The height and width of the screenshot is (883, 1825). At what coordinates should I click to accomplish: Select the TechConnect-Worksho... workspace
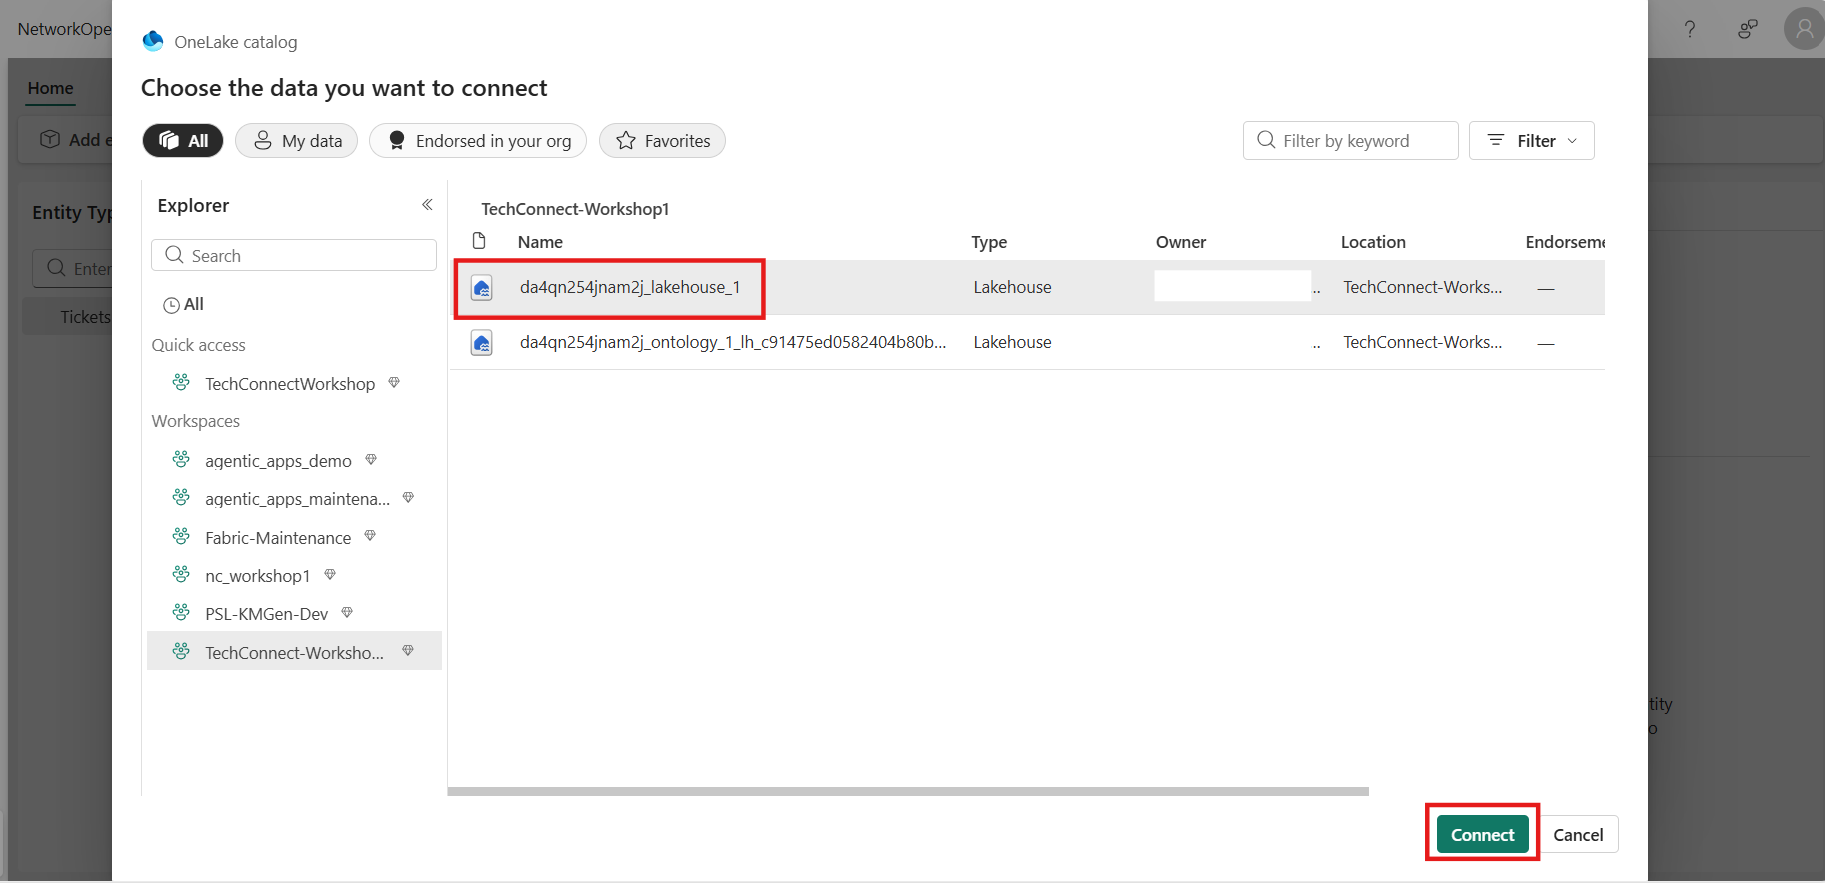click(x=294, y=651)
